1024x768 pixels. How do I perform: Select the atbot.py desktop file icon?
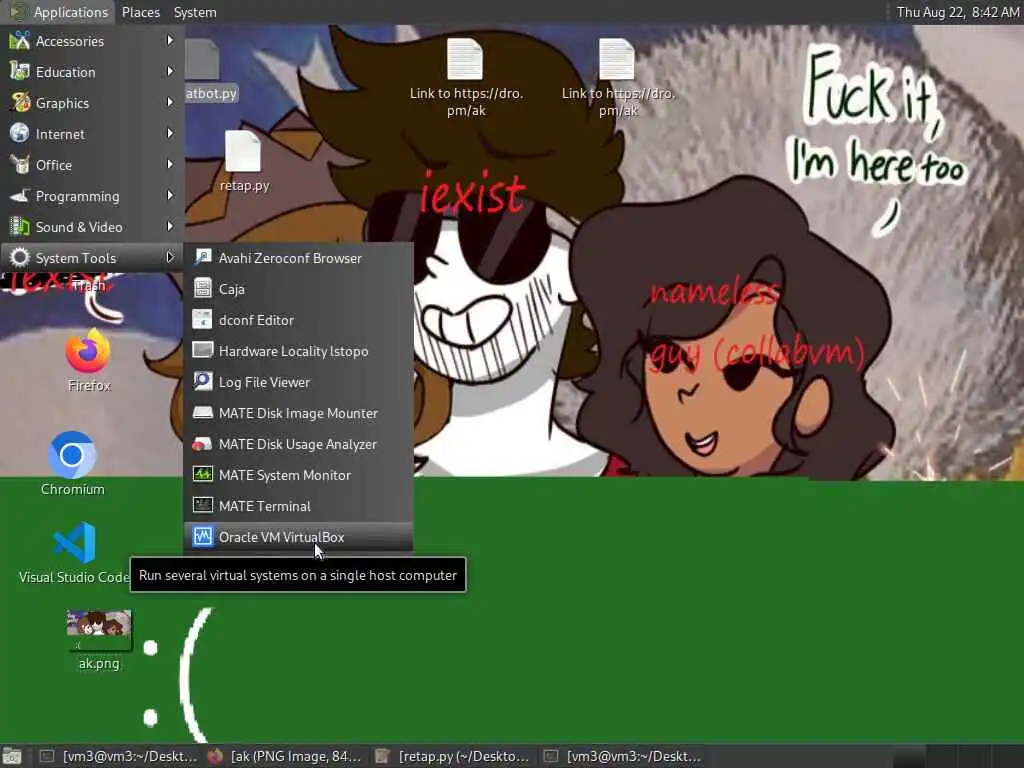pyautogui.click(x=202, y=60)
